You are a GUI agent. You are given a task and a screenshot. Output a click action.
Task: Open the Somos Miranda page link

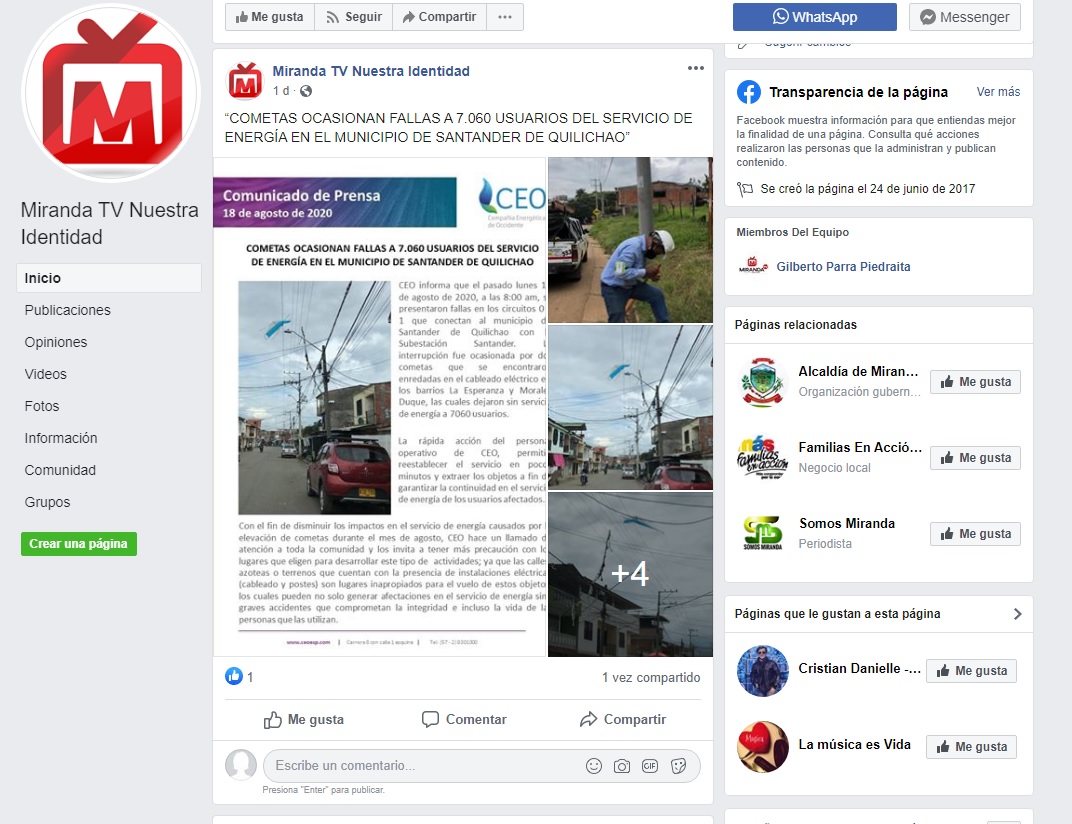coord(846,523)
